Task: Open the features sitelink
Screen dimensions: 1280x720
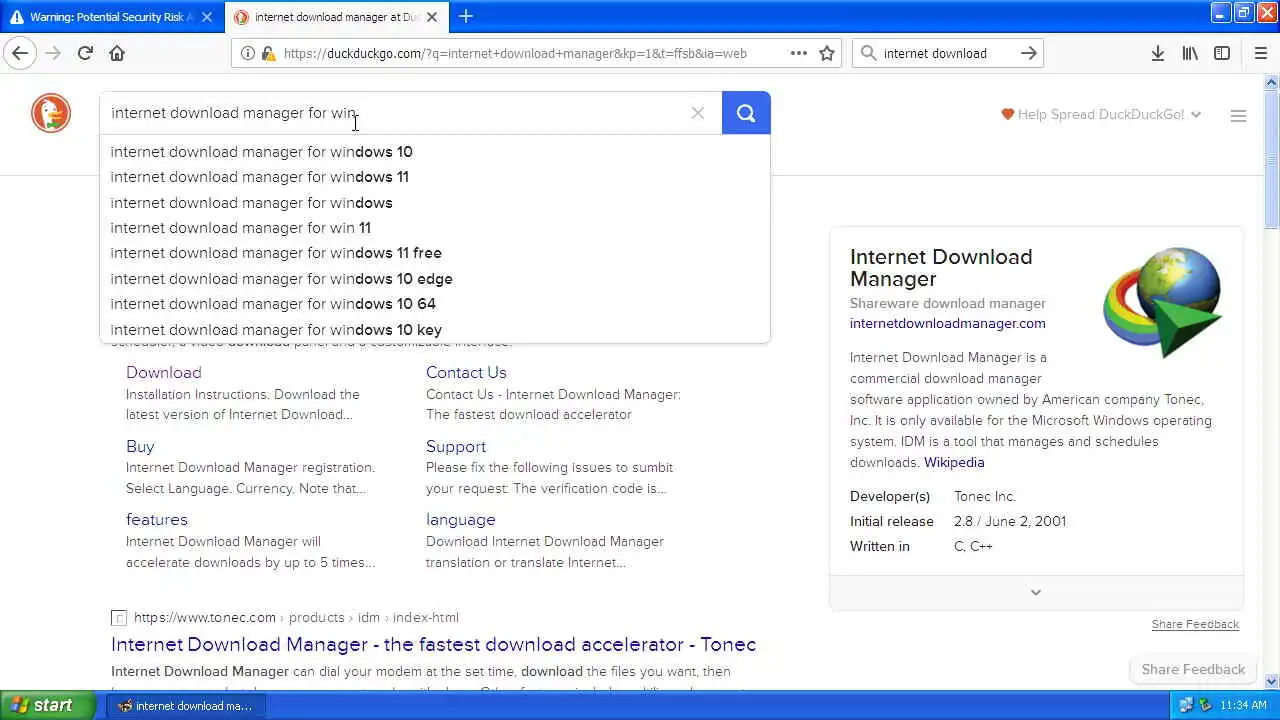Action: click(157, 519)
